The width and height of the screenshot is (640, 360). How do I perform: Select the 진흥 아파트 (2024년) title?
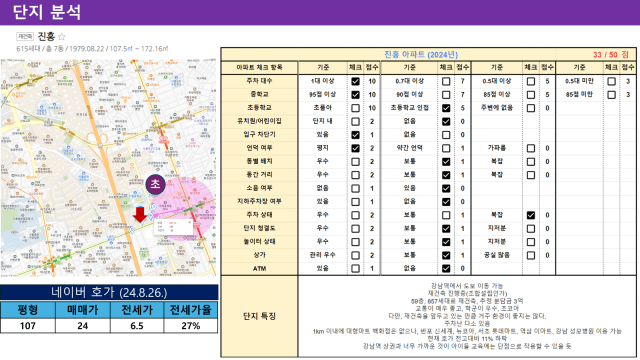tap(421, 55)
